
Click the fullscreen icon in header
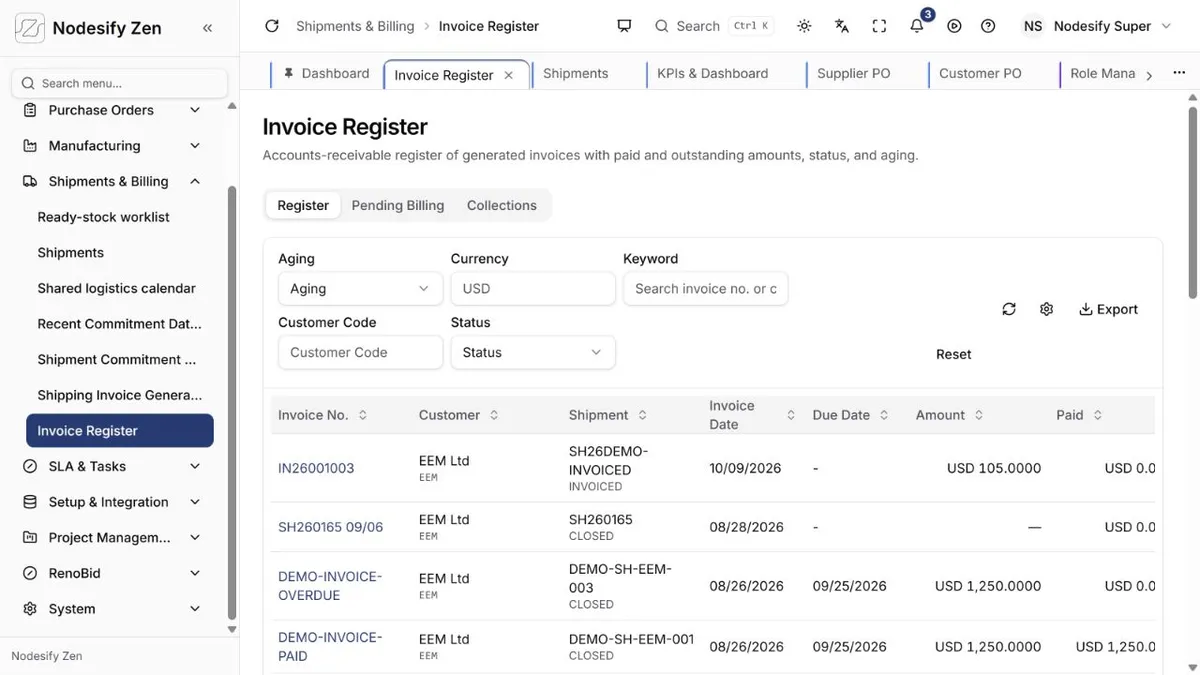click(879, 26)
